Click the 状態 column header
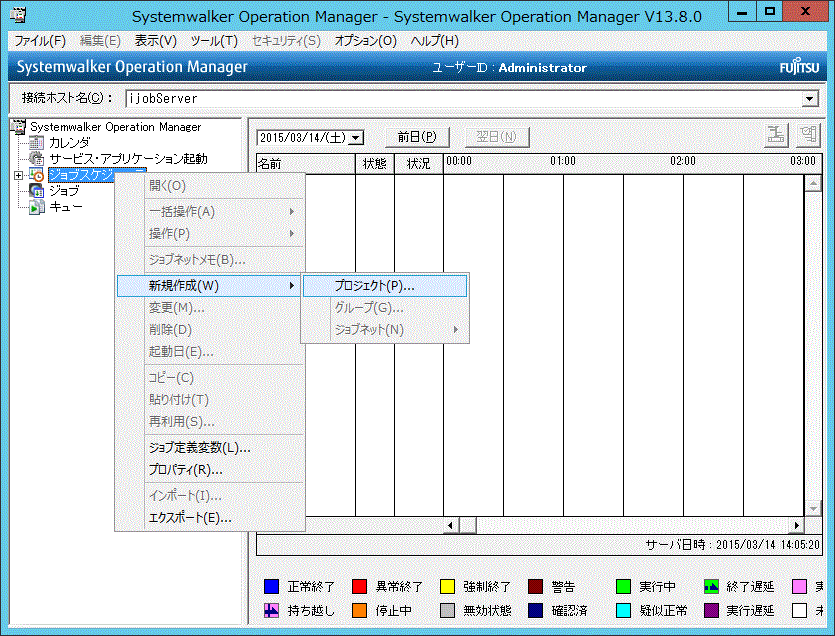The image size is (835, 636). point(375,164)
